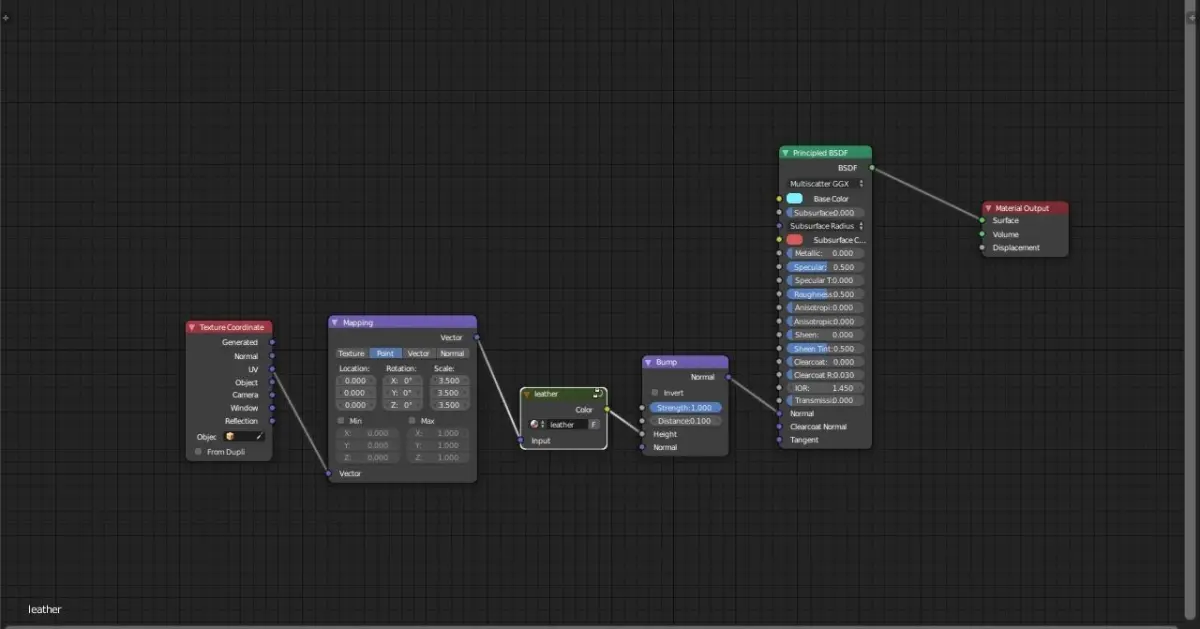Adjust the Metallic slider
The height and width of the screenshot is (629, 1200).
pyautogui.click(x=826, y=253)
